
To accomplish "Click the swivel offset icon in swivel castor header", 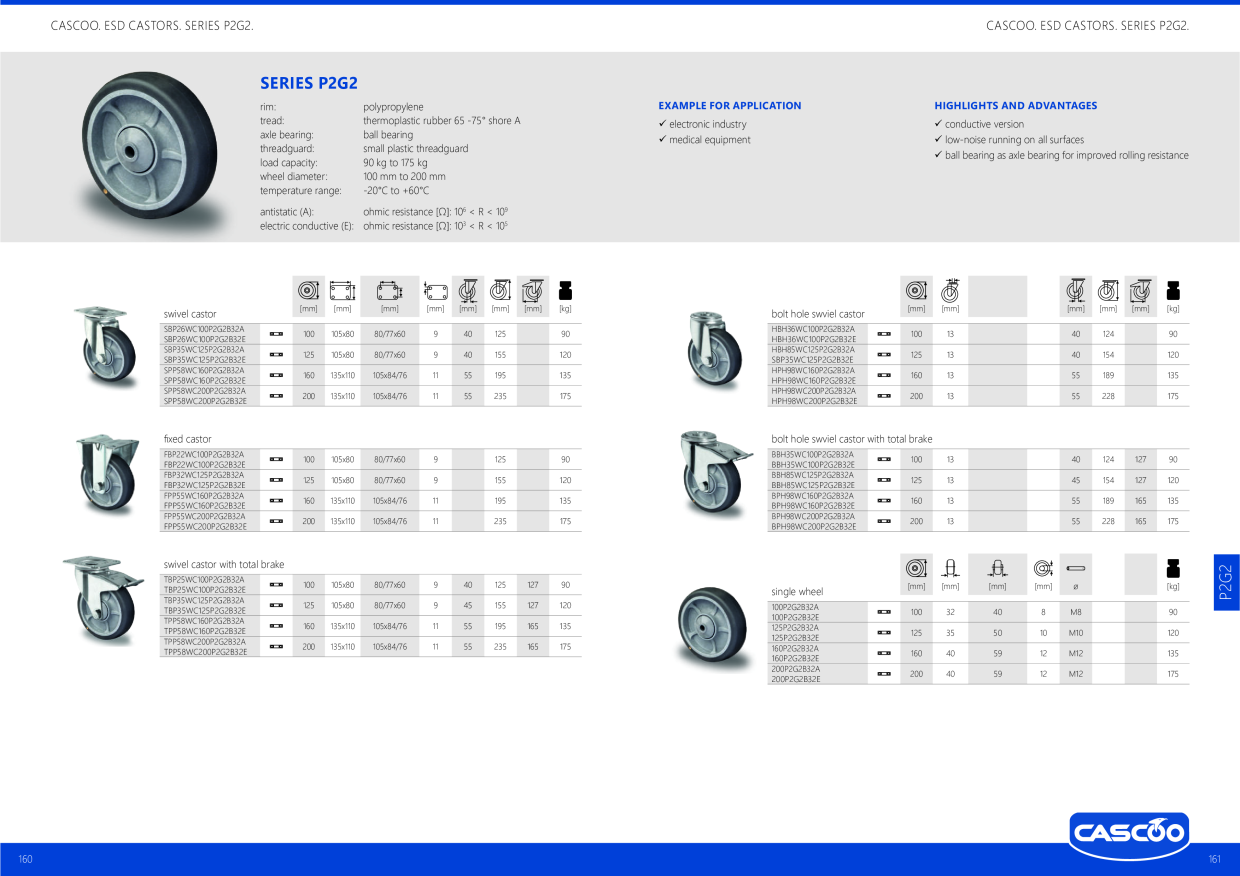I will click(467, 290).
